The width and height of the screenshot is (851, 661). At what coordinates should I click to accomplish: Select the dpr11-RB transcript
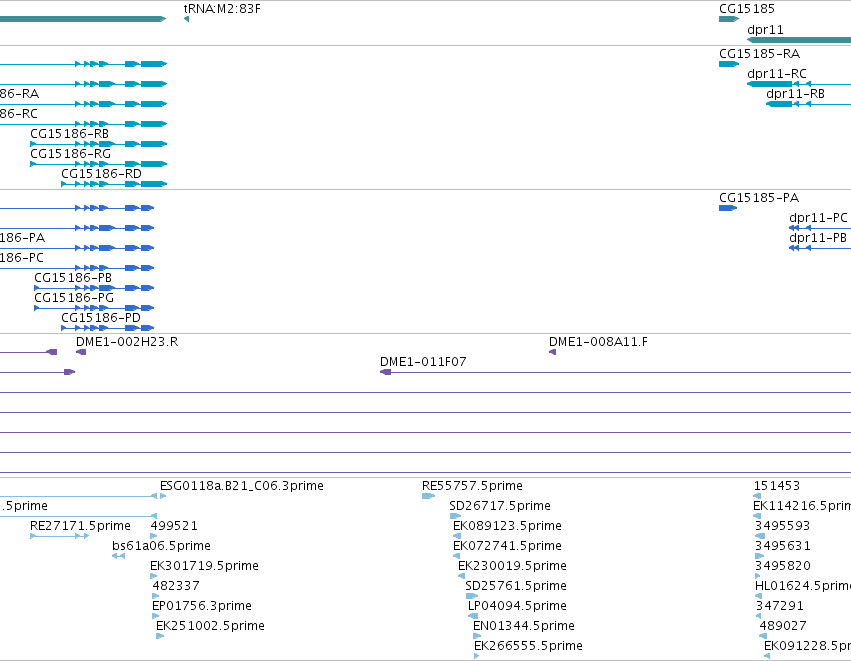[x=795, y=94]
